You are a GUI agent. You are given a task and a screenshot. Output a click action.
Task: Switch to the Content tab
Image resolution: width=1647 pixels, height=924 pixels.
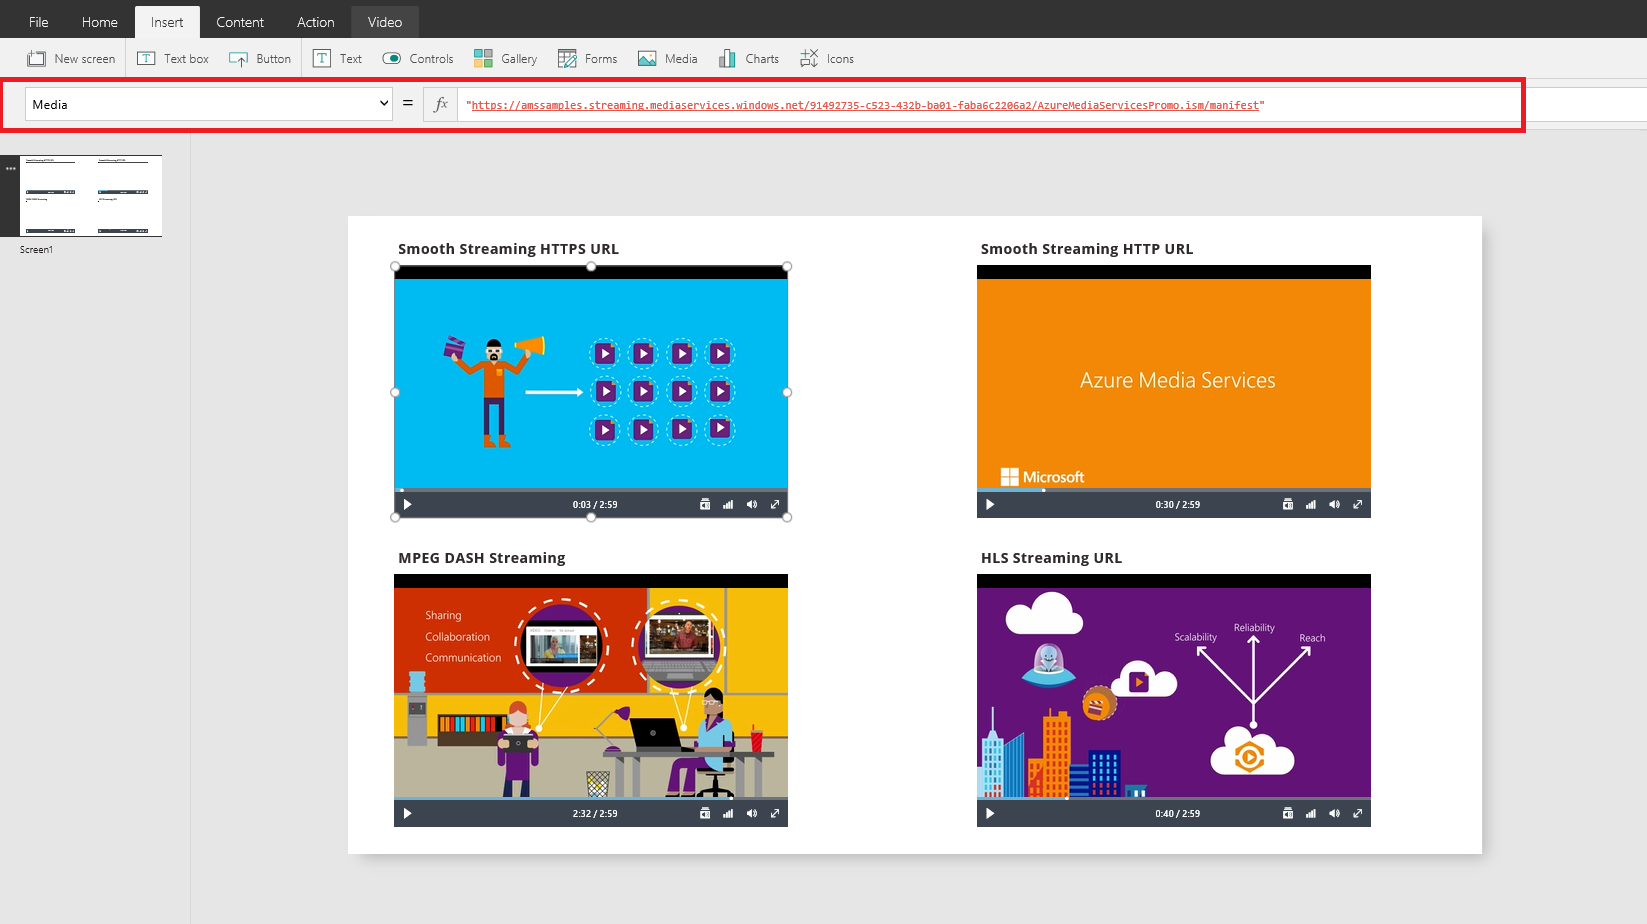(x=240, y=22)
